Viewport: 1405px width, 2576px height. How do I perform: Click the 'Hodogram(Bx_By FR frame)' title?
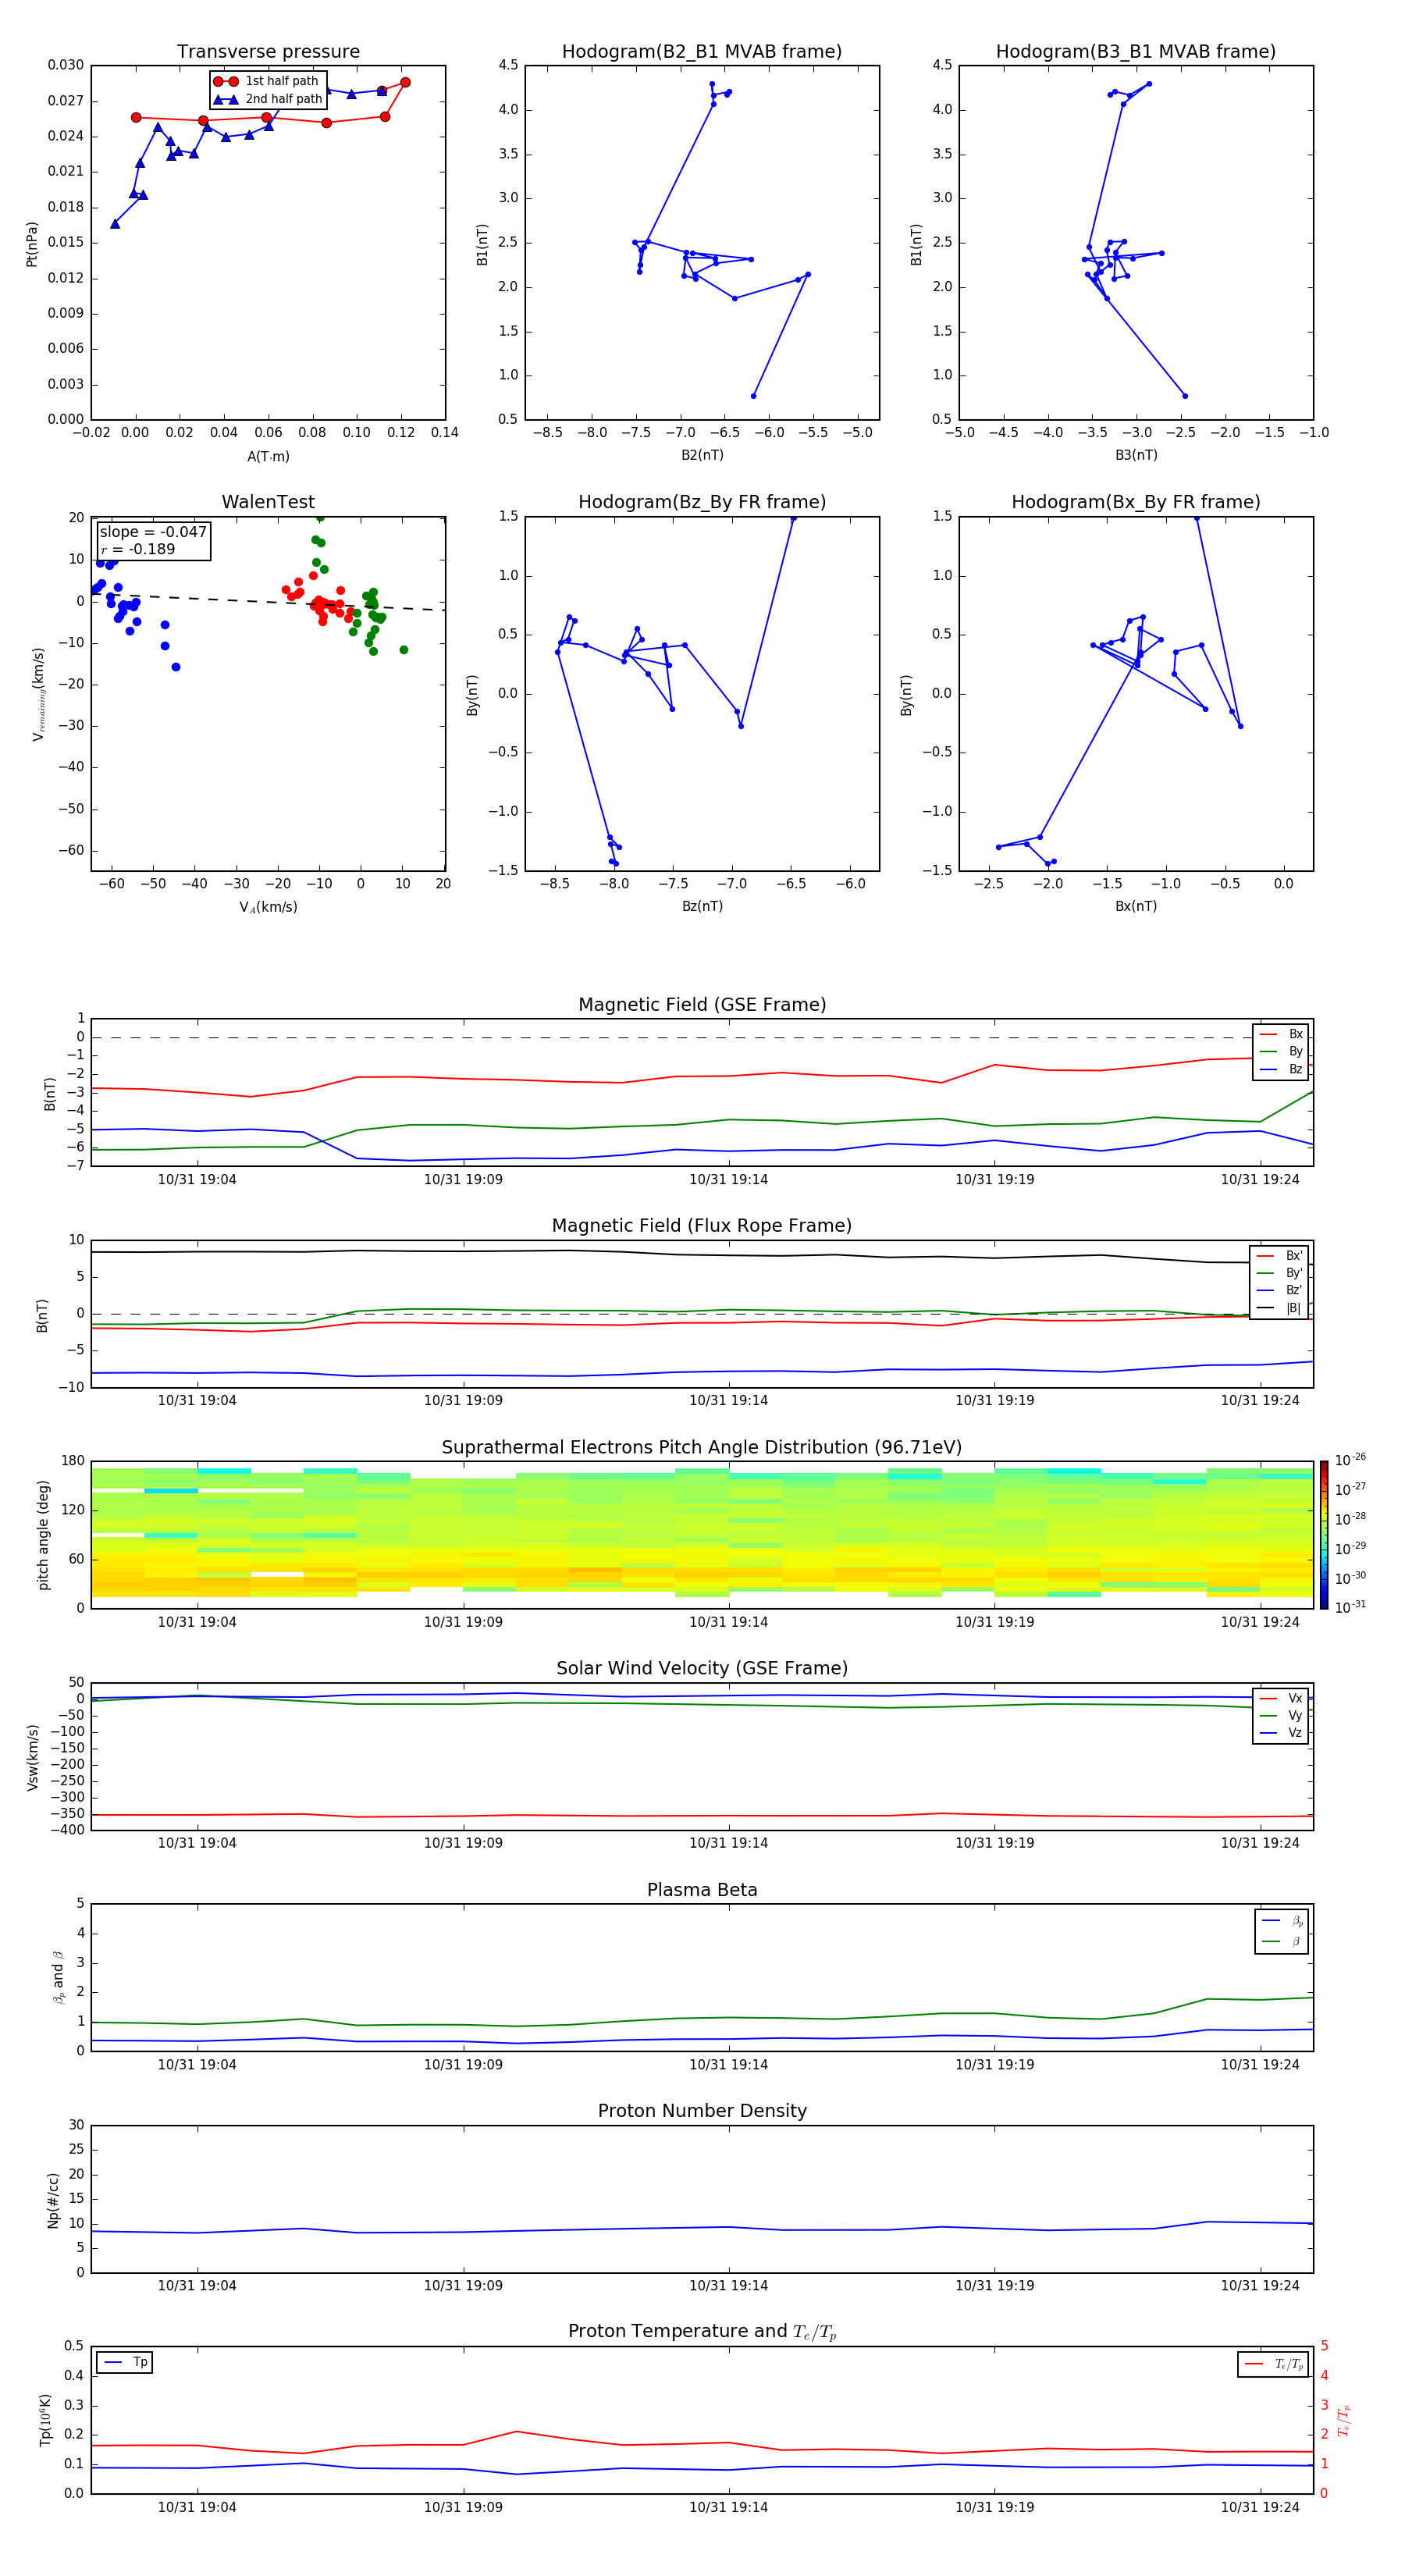(x=1135, y=502)
